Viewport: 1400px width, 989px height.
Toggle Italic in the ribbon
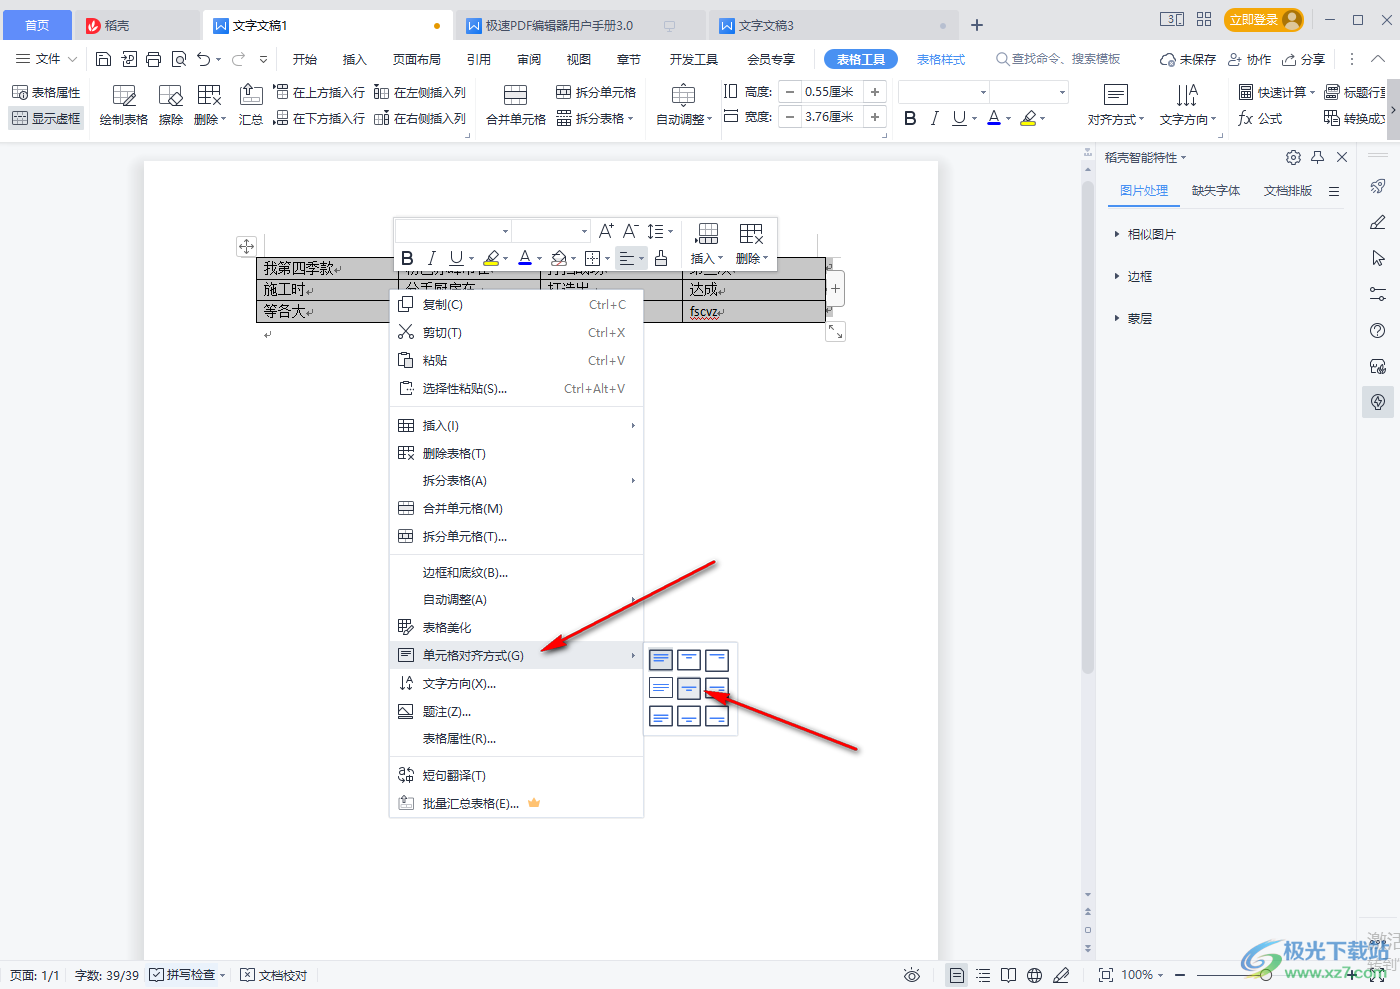coord(934,118)
